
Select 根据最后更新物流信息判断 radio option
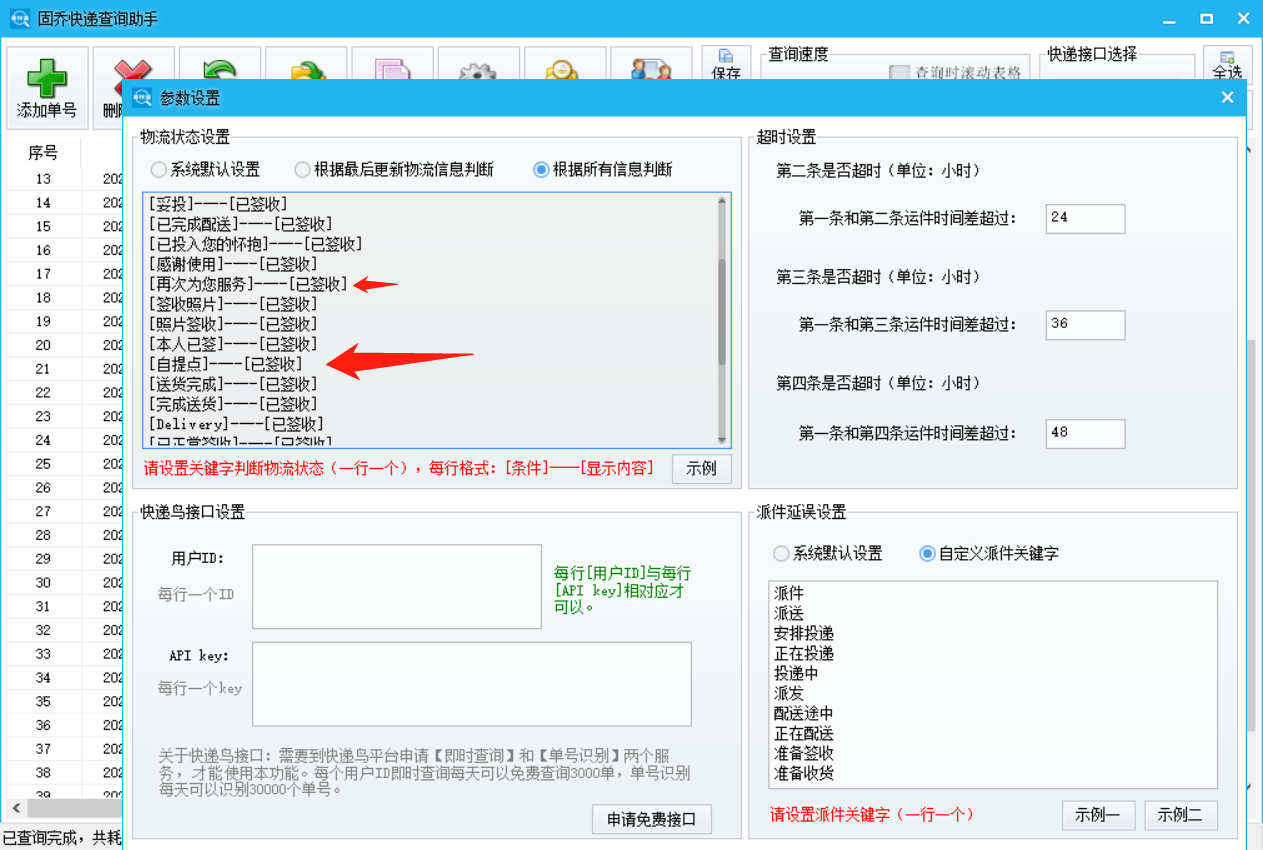click(x=302, y=170)
